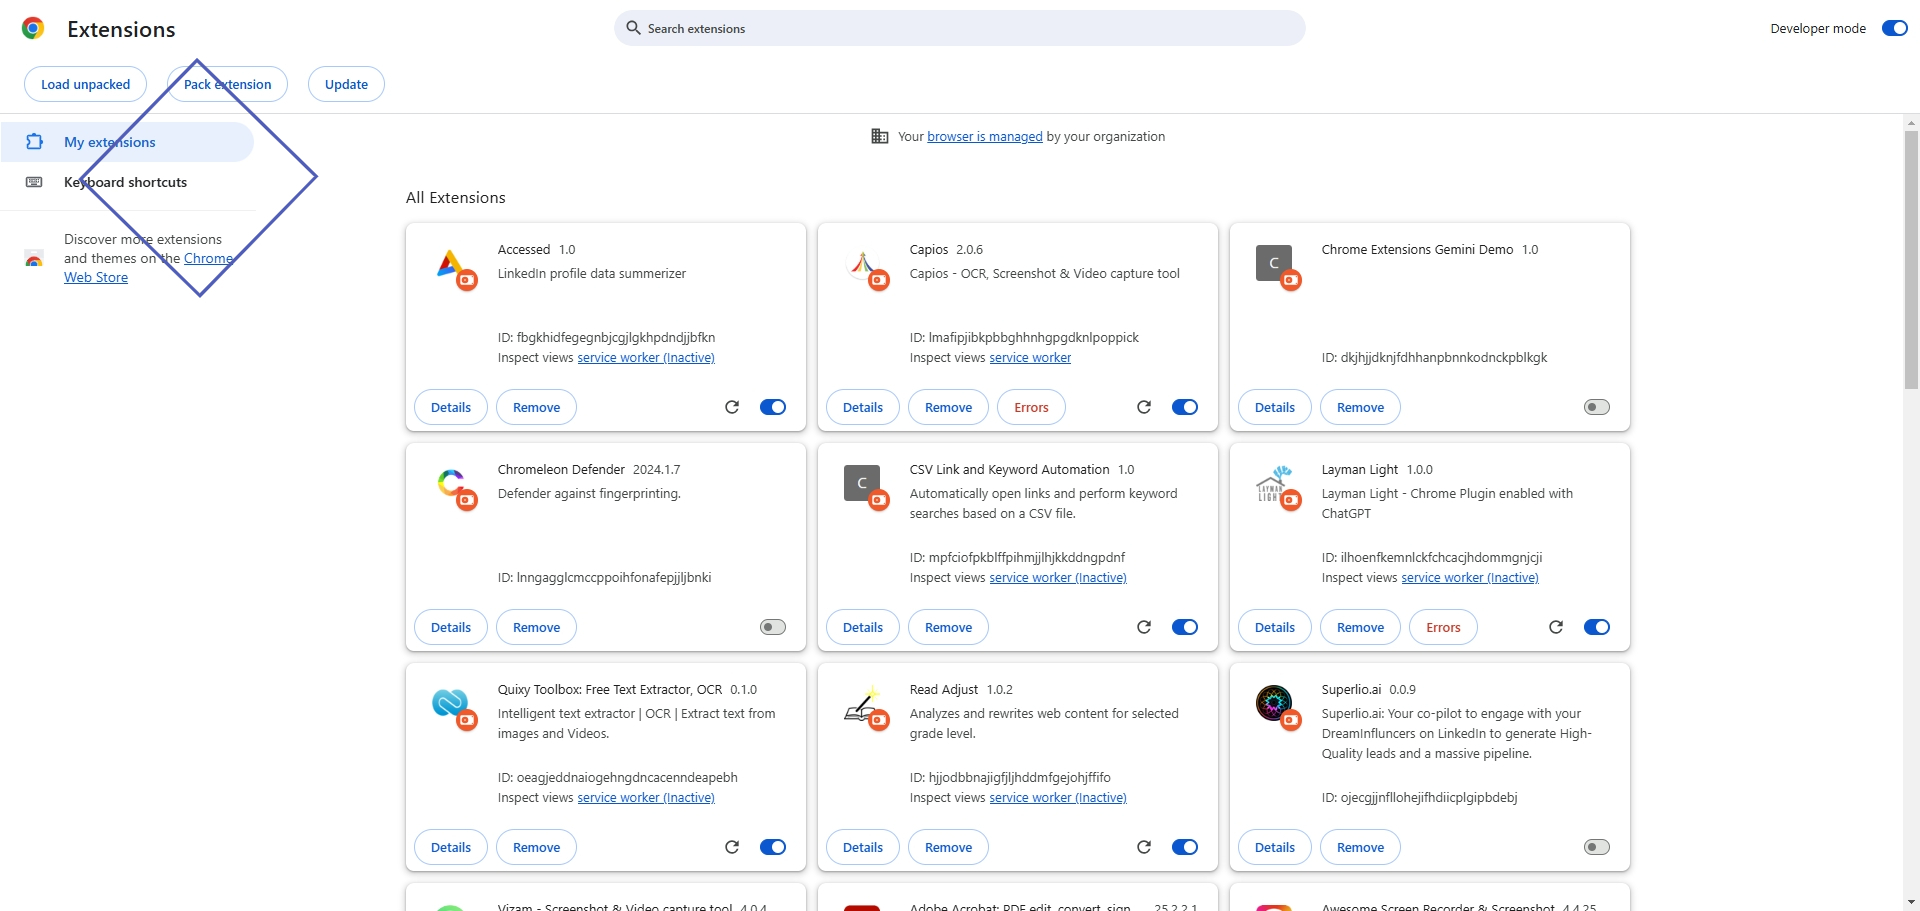The width and height of the screenshot is (1920, 911).
Task: Disable the Capios extension
Action: click(x=1185, y=407)
